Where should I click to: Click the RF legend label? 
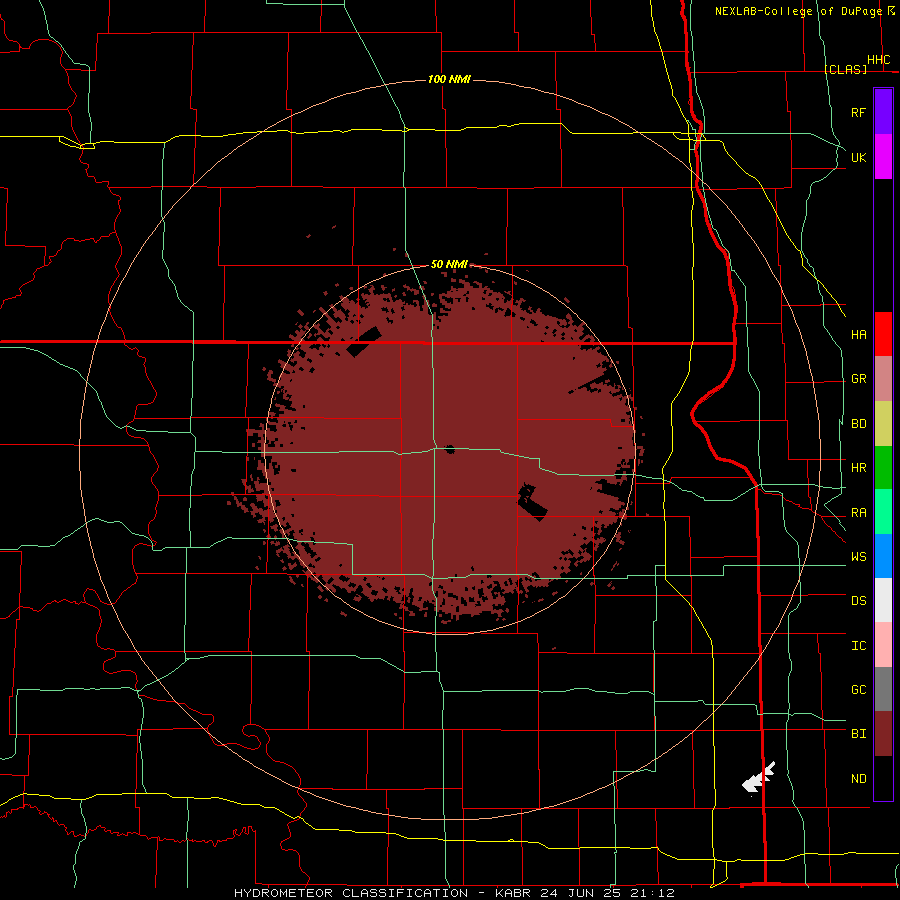point(858,112)
